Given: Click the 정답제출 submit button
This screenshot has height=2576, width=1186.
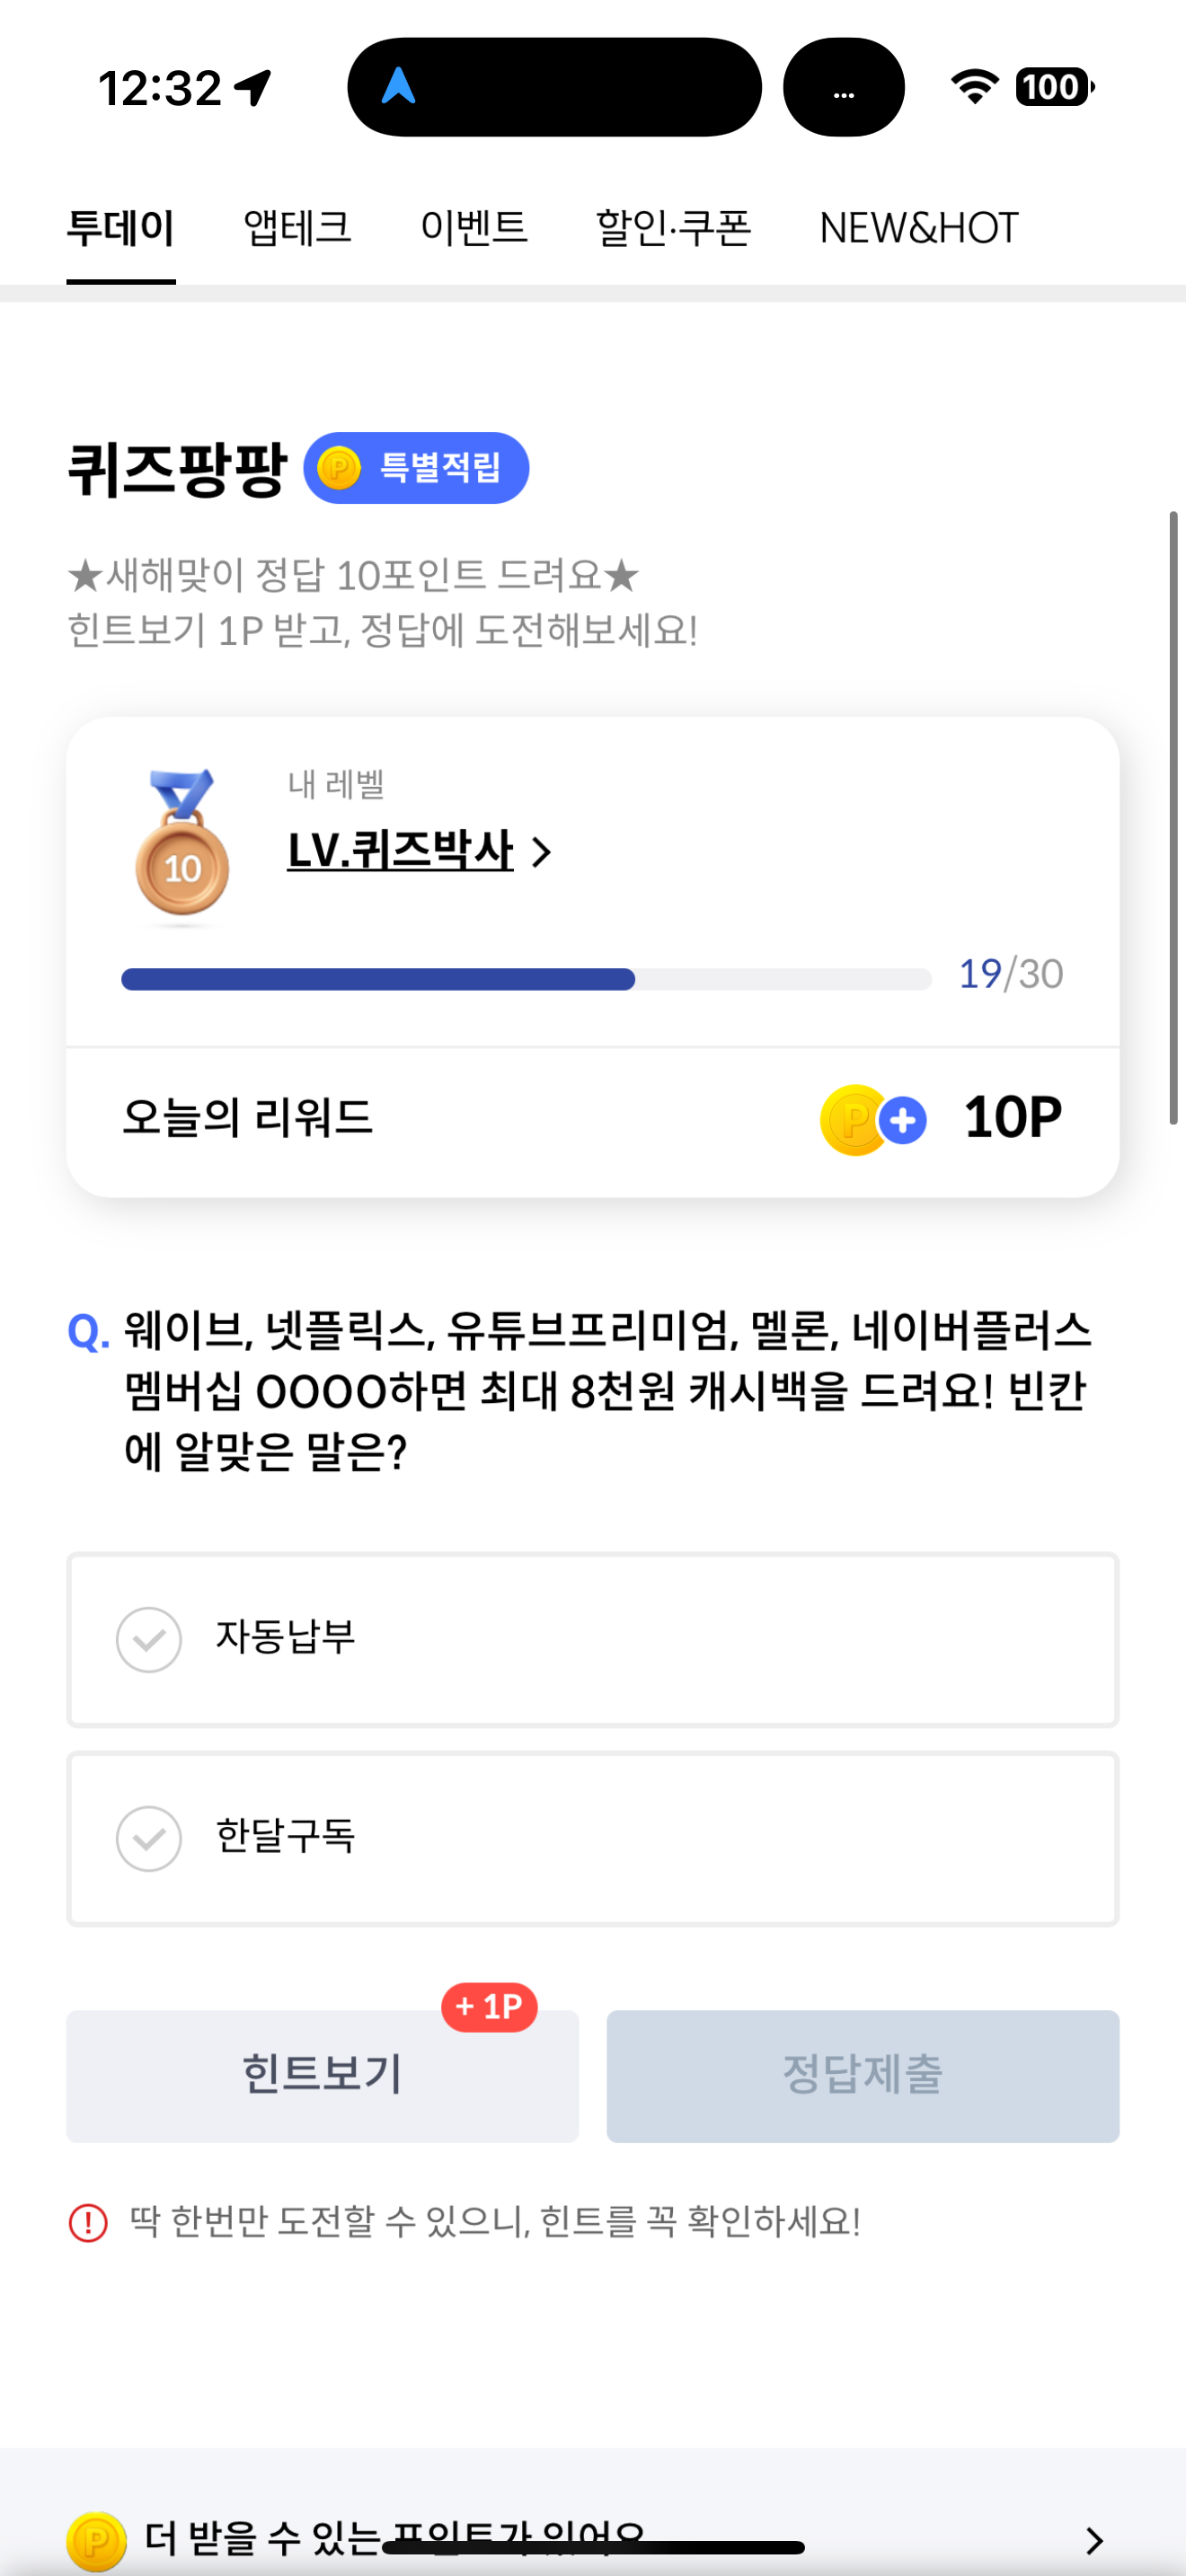Looking at the screenshot, I should click(863, 2075).
